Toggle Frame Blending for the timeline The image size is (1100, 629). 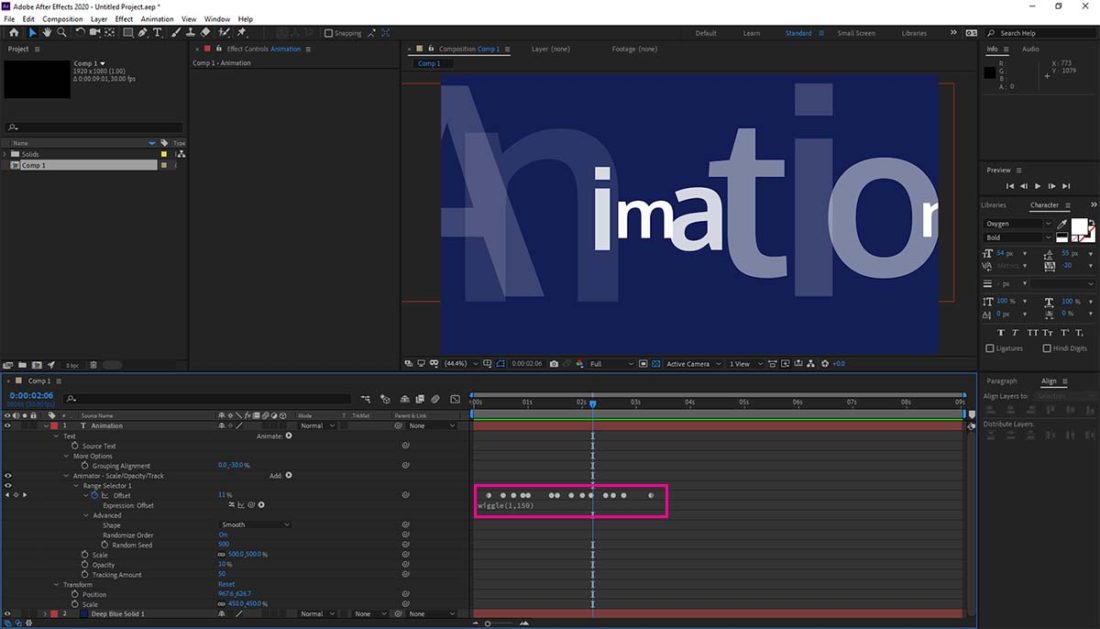coord(420,399)
